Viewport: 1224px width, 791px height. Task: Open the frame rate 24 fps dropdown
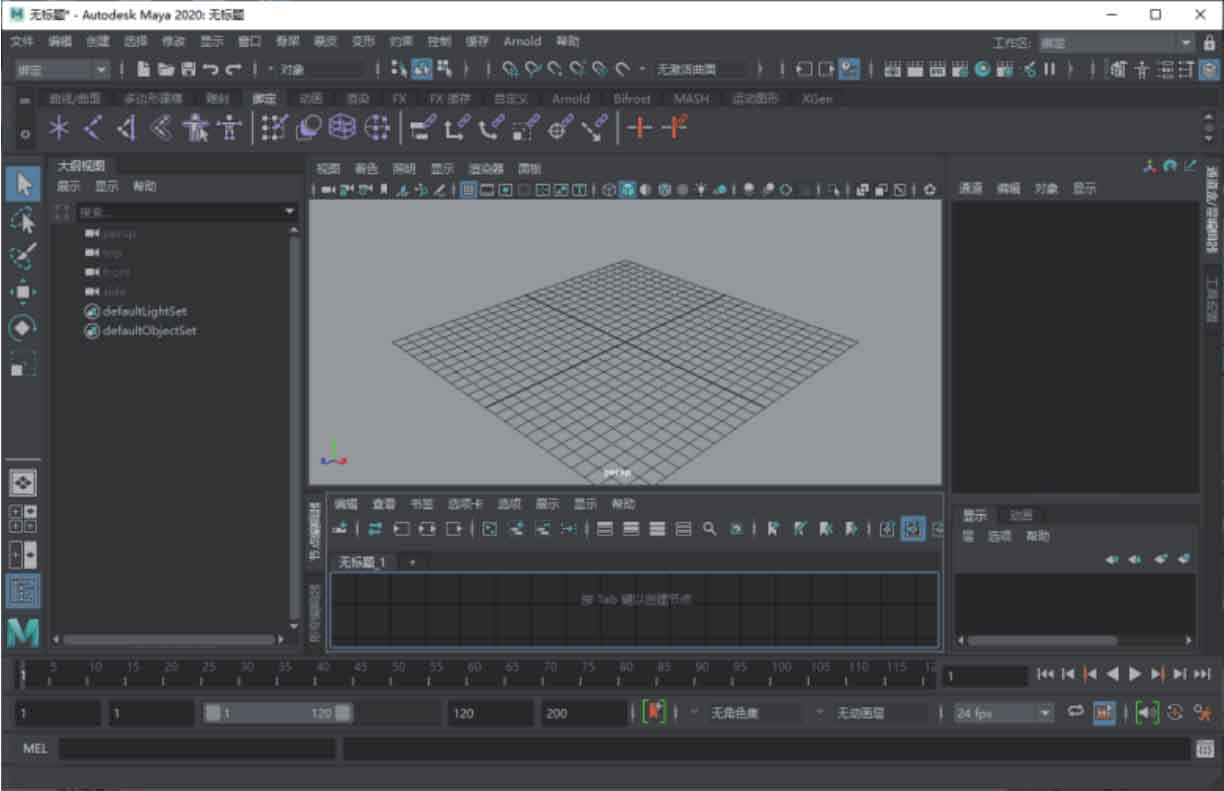click(1003, 713)
